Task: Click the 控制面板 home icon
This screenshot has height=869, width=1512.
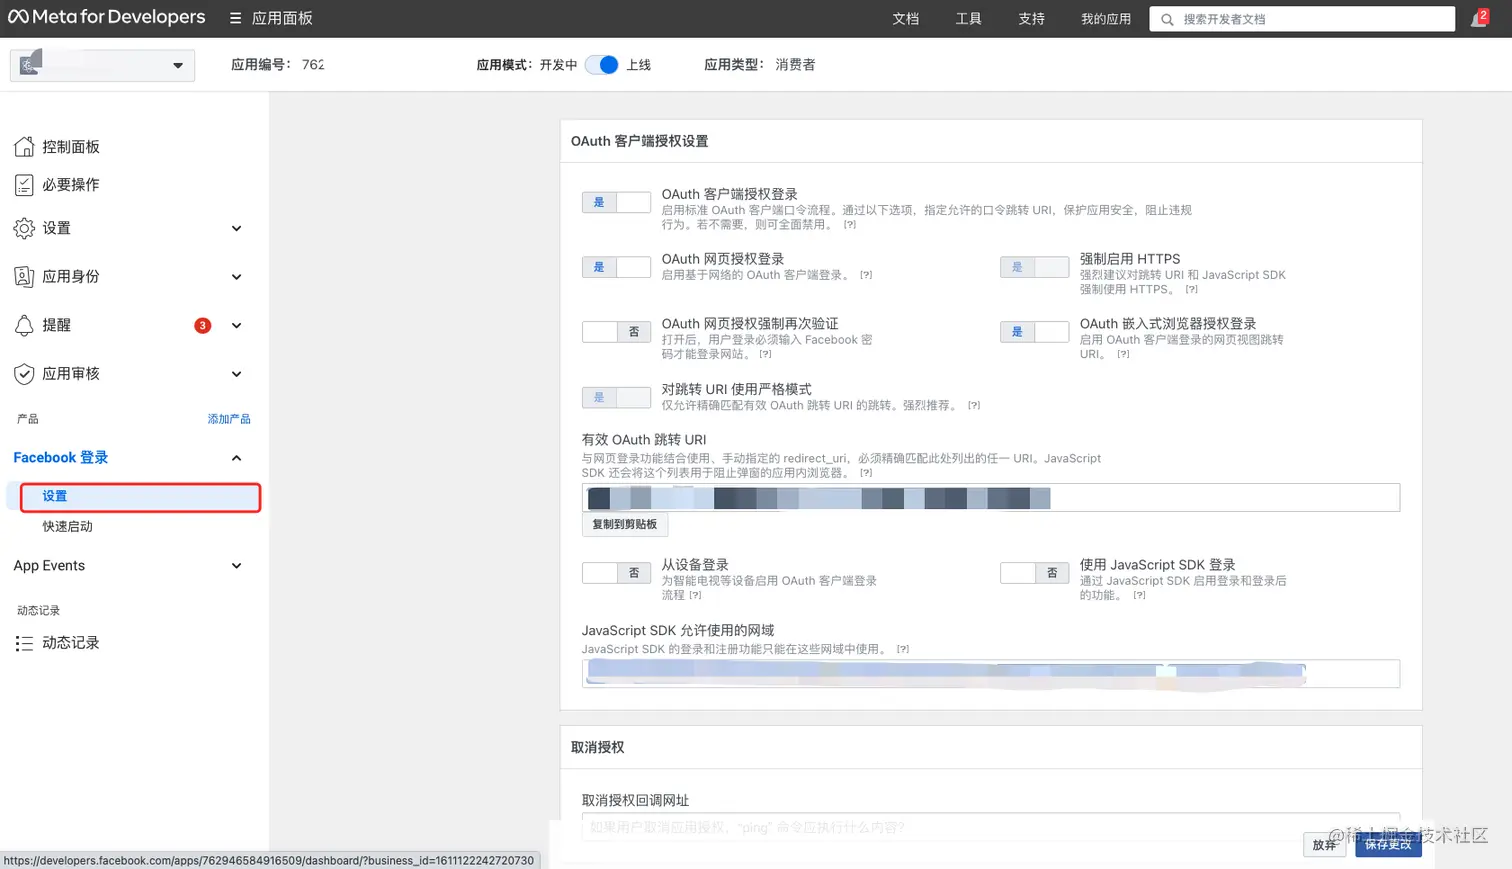Action: tap(24, 147)
